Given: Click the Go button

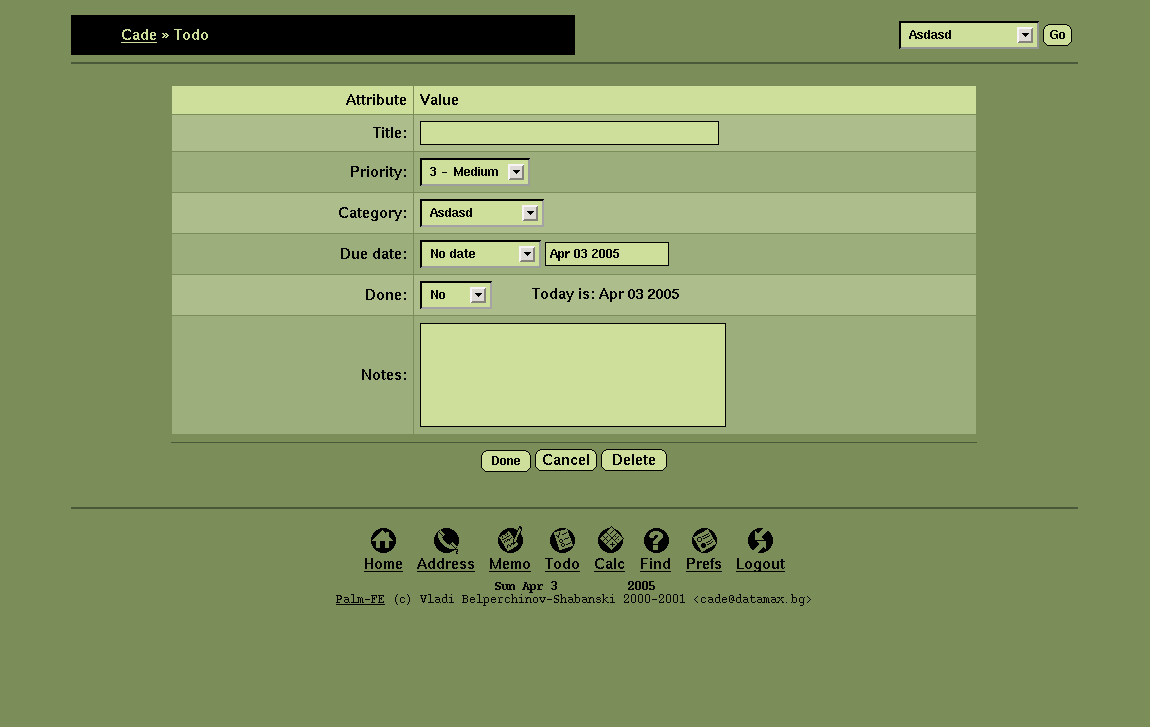Looking at the screenshot, I should click(1058, 35).
